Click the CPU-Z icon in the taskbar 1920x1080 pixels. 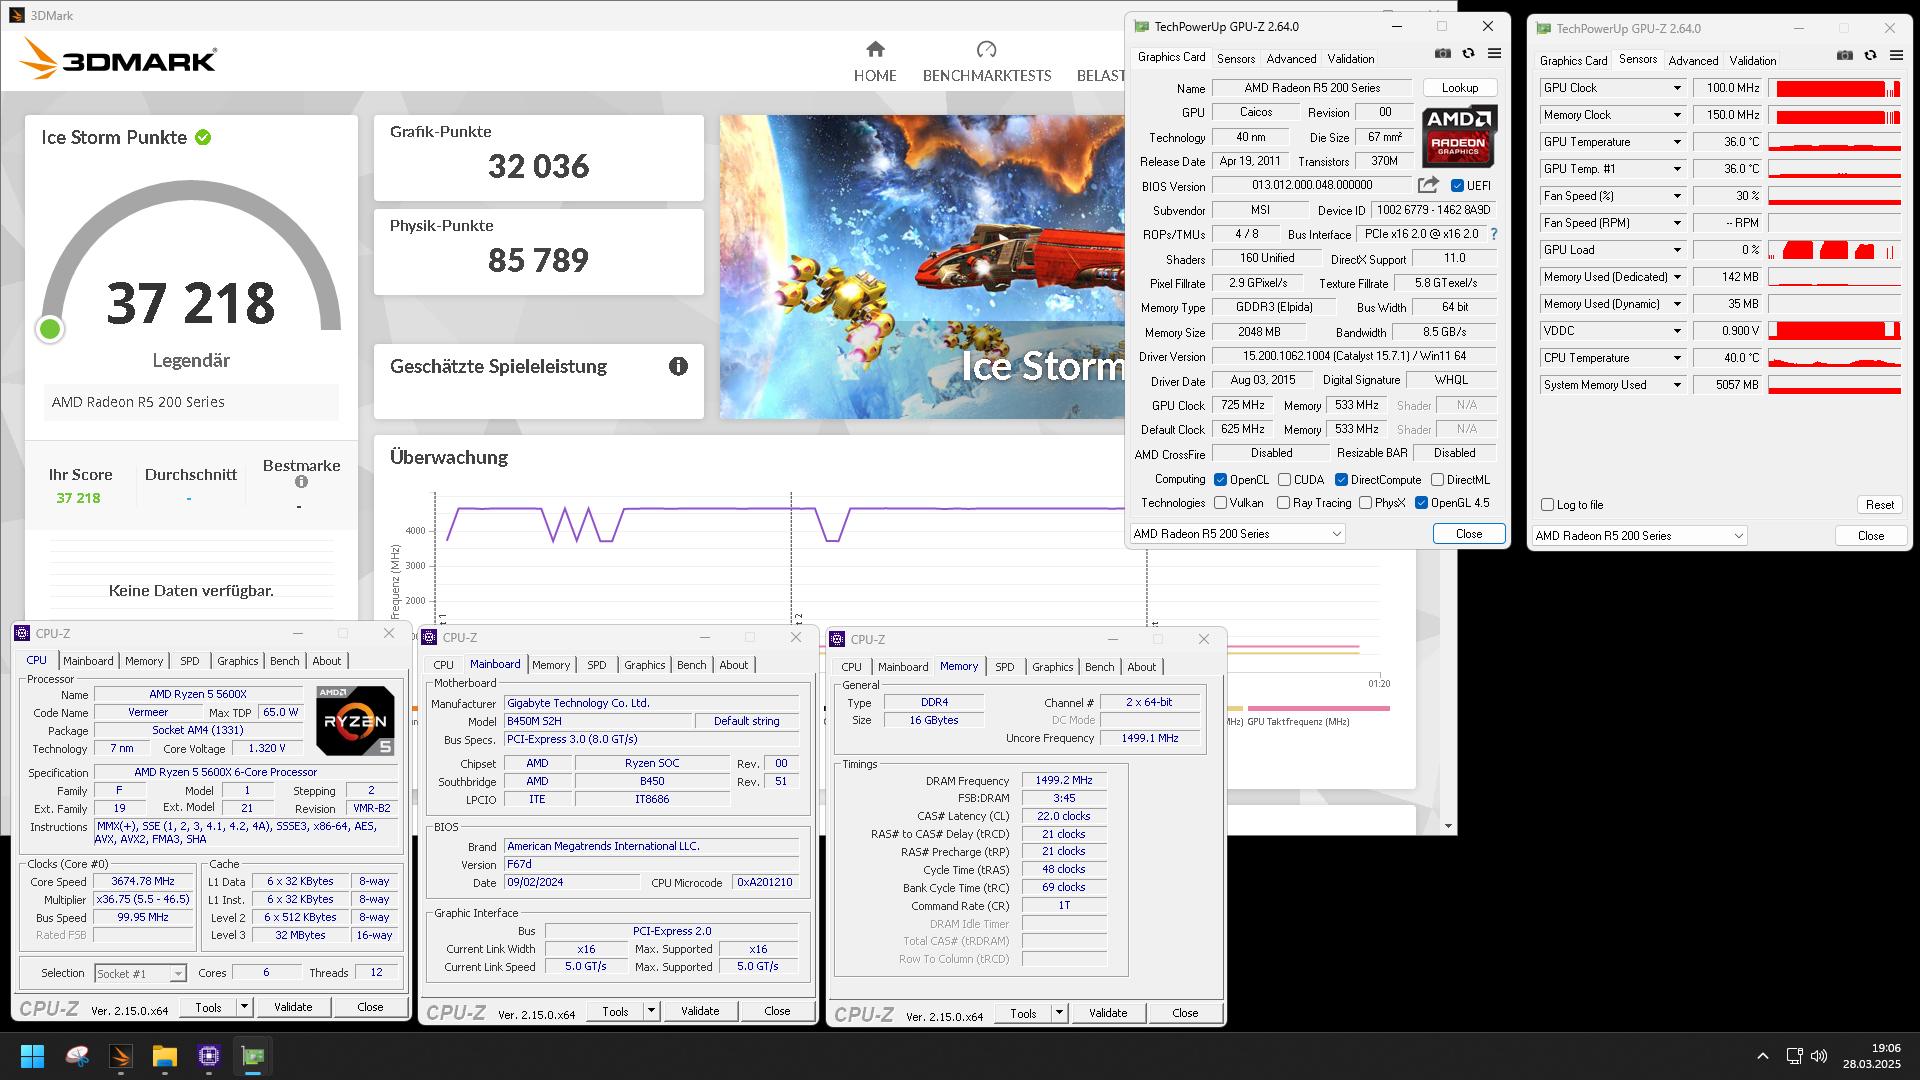click(x=209, y=1056)
